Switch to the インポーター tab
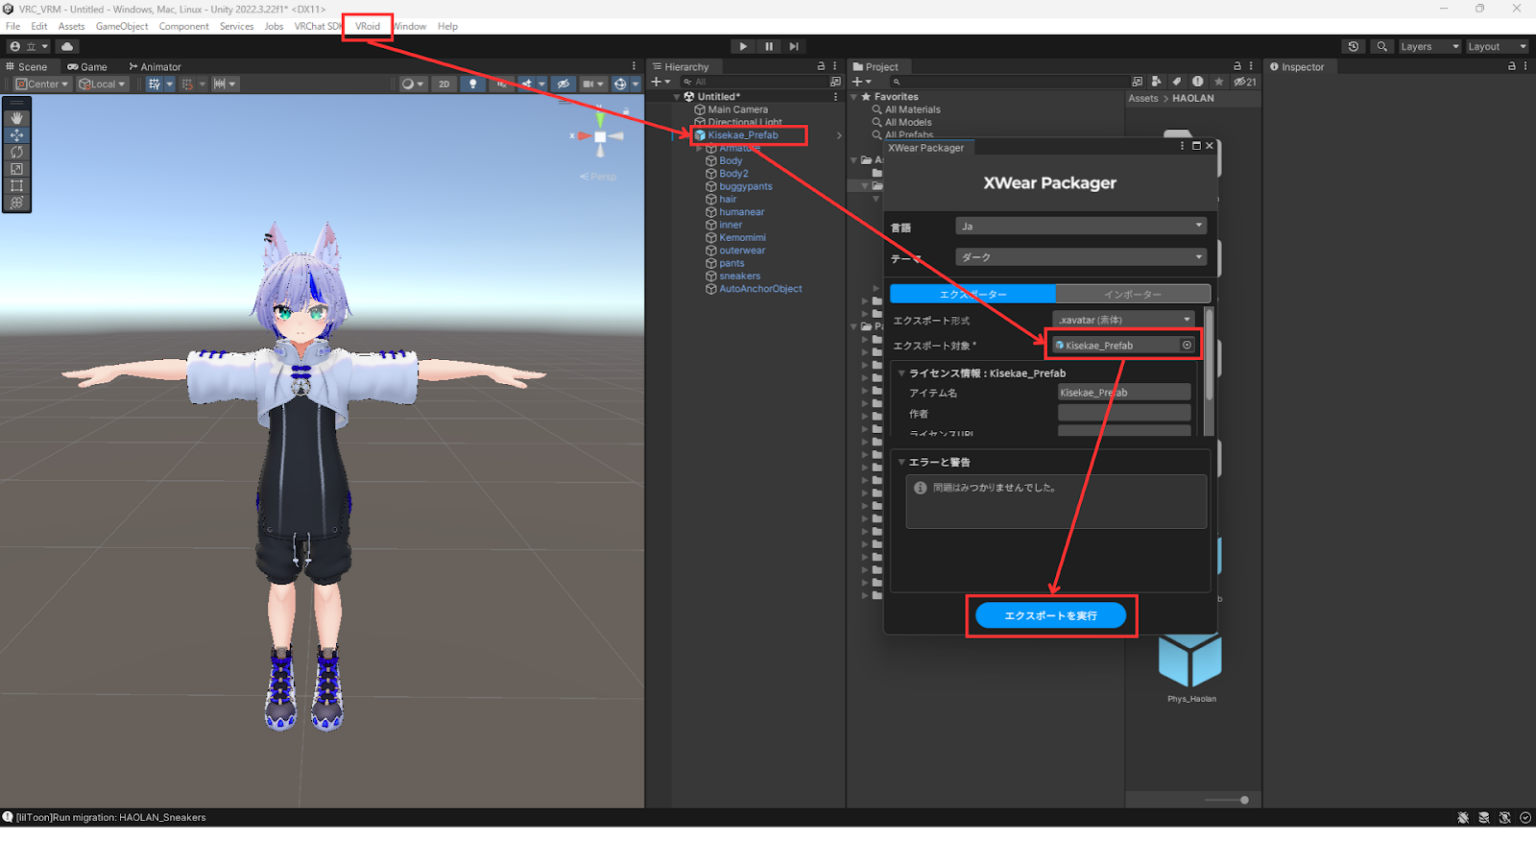Screen dimensions: 1536x864 1134,293
